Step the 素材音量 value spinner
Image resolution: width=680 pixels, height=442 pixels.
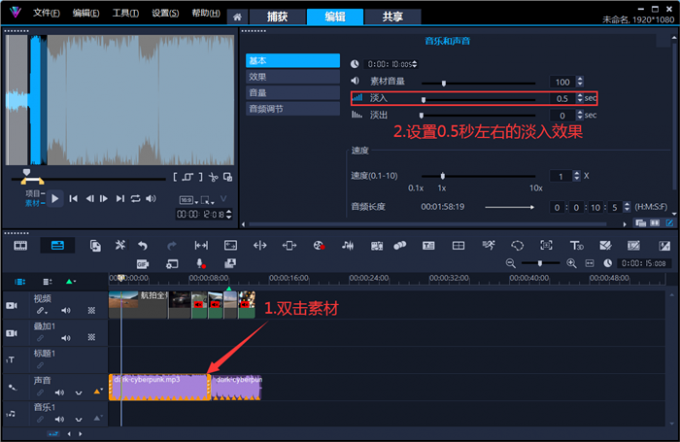580,82
